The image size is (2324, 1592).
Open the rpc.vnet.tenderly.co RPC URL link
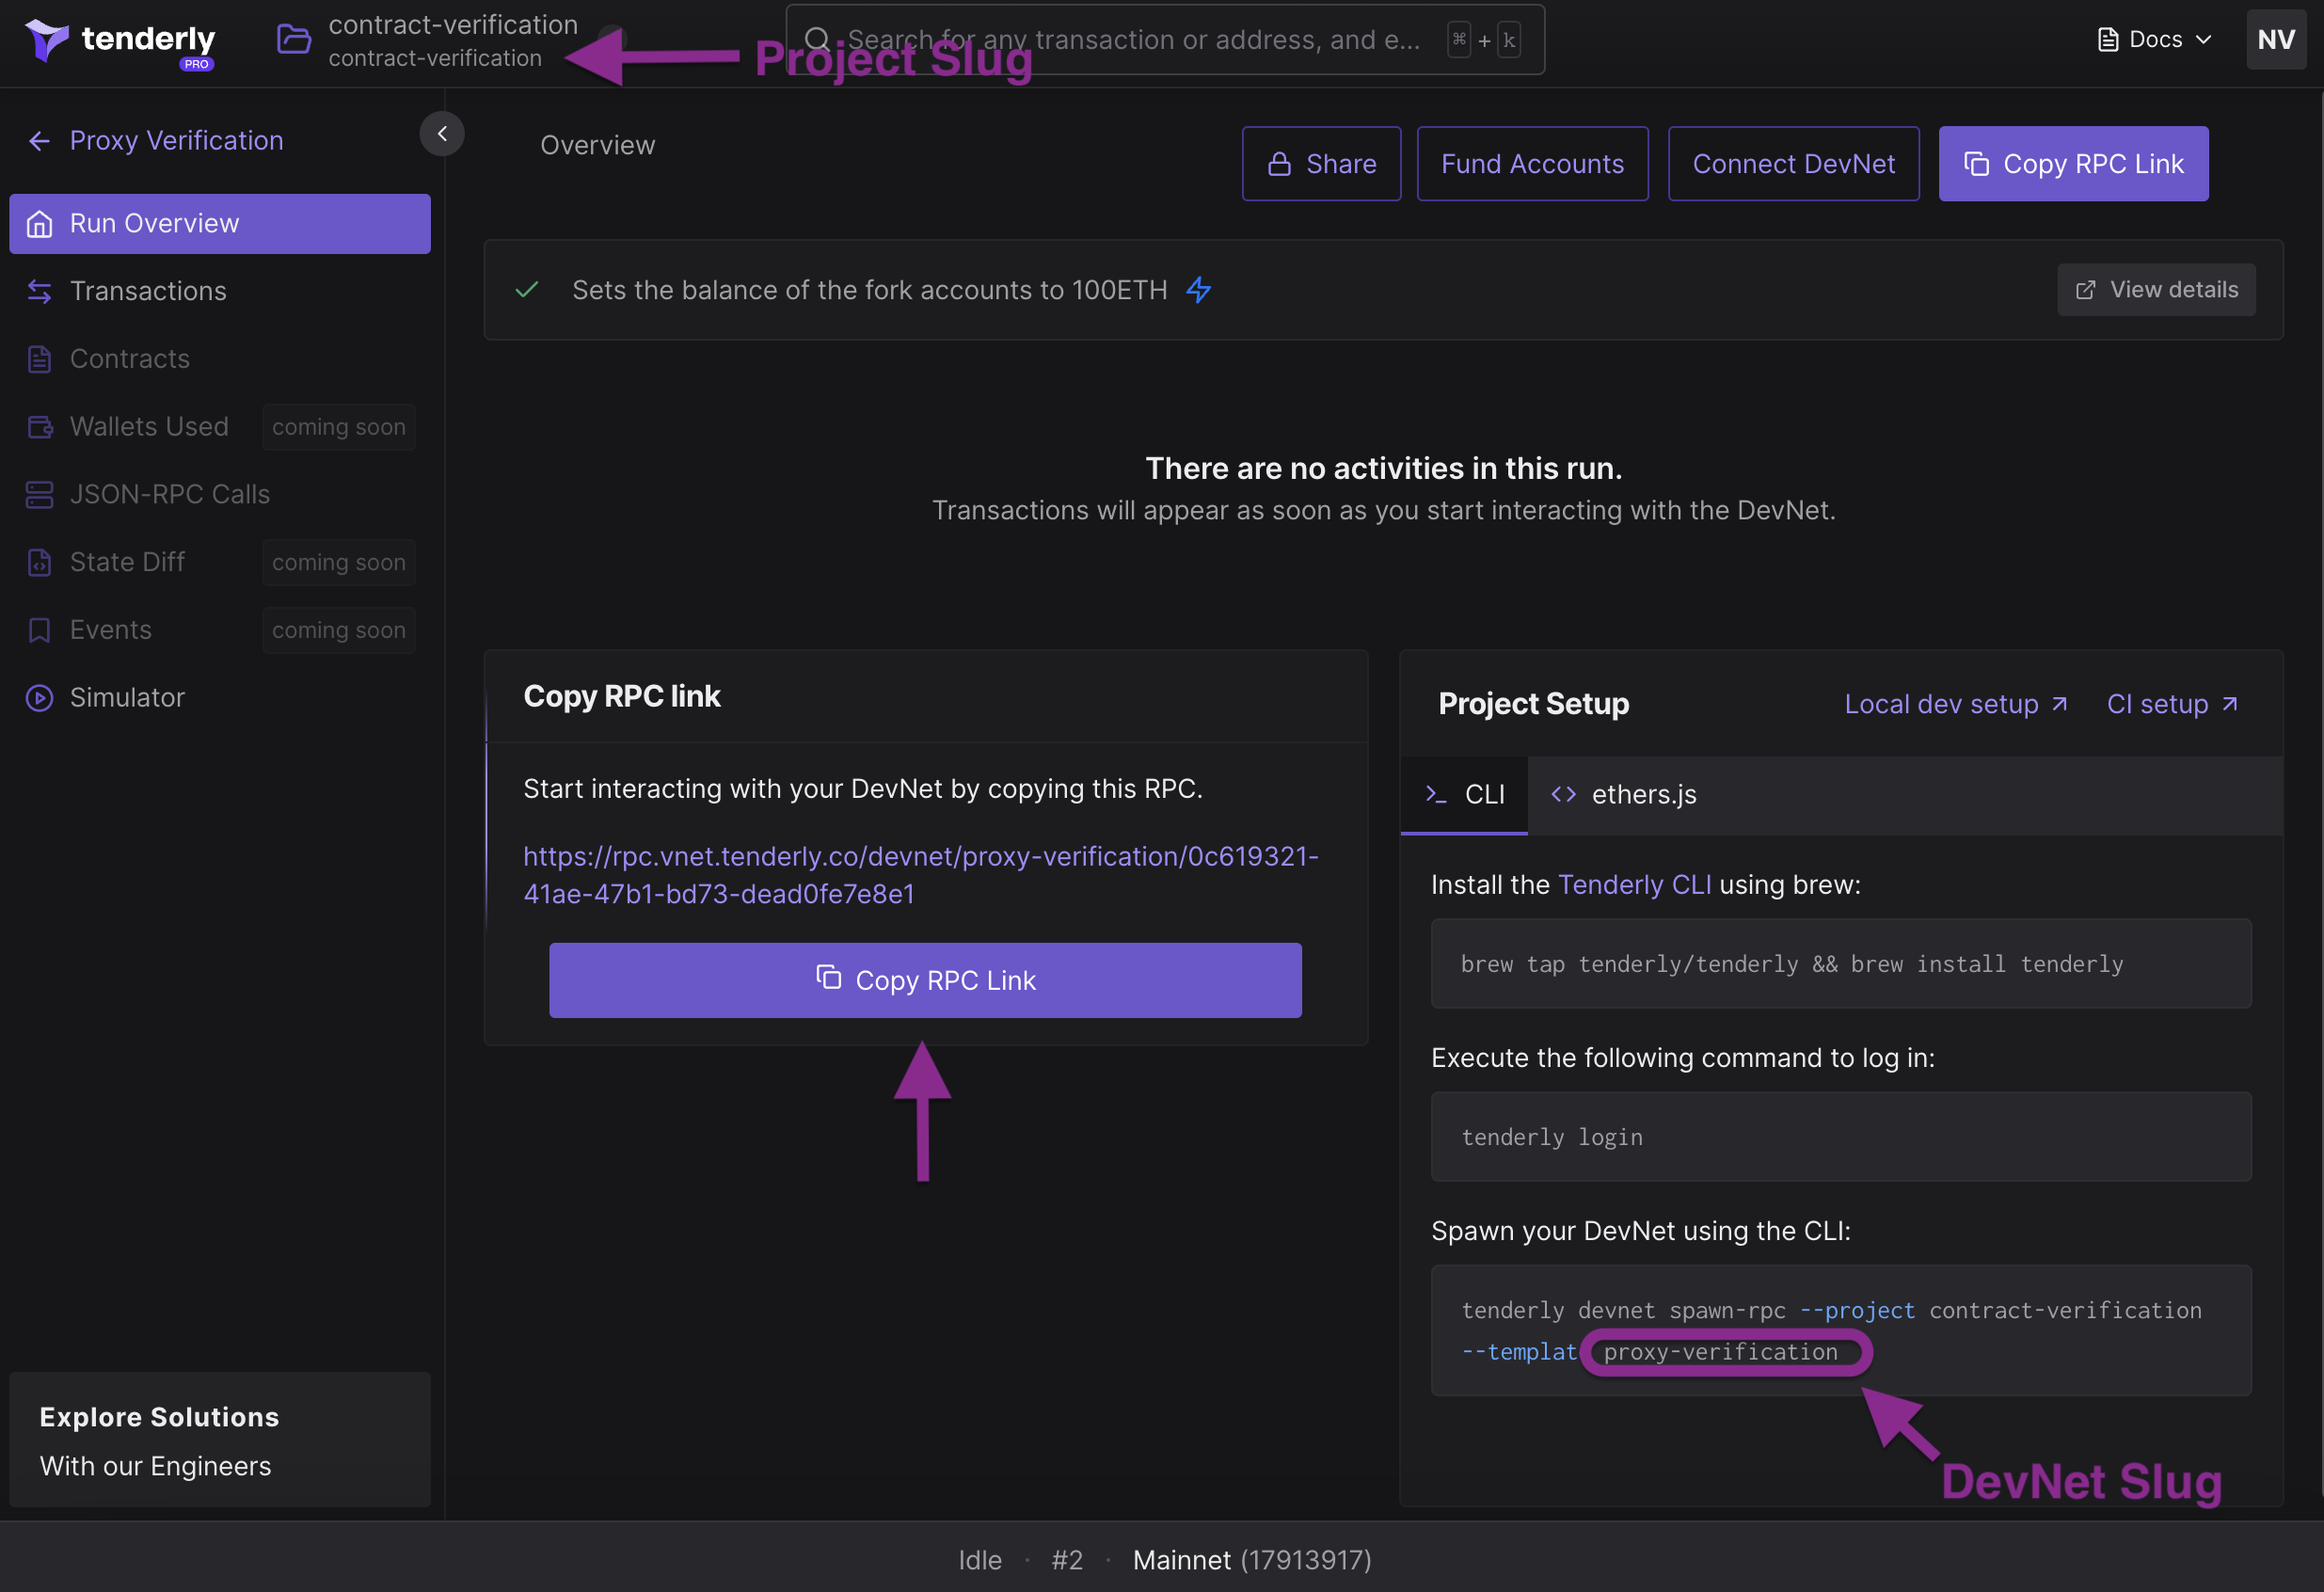[920, 875]
